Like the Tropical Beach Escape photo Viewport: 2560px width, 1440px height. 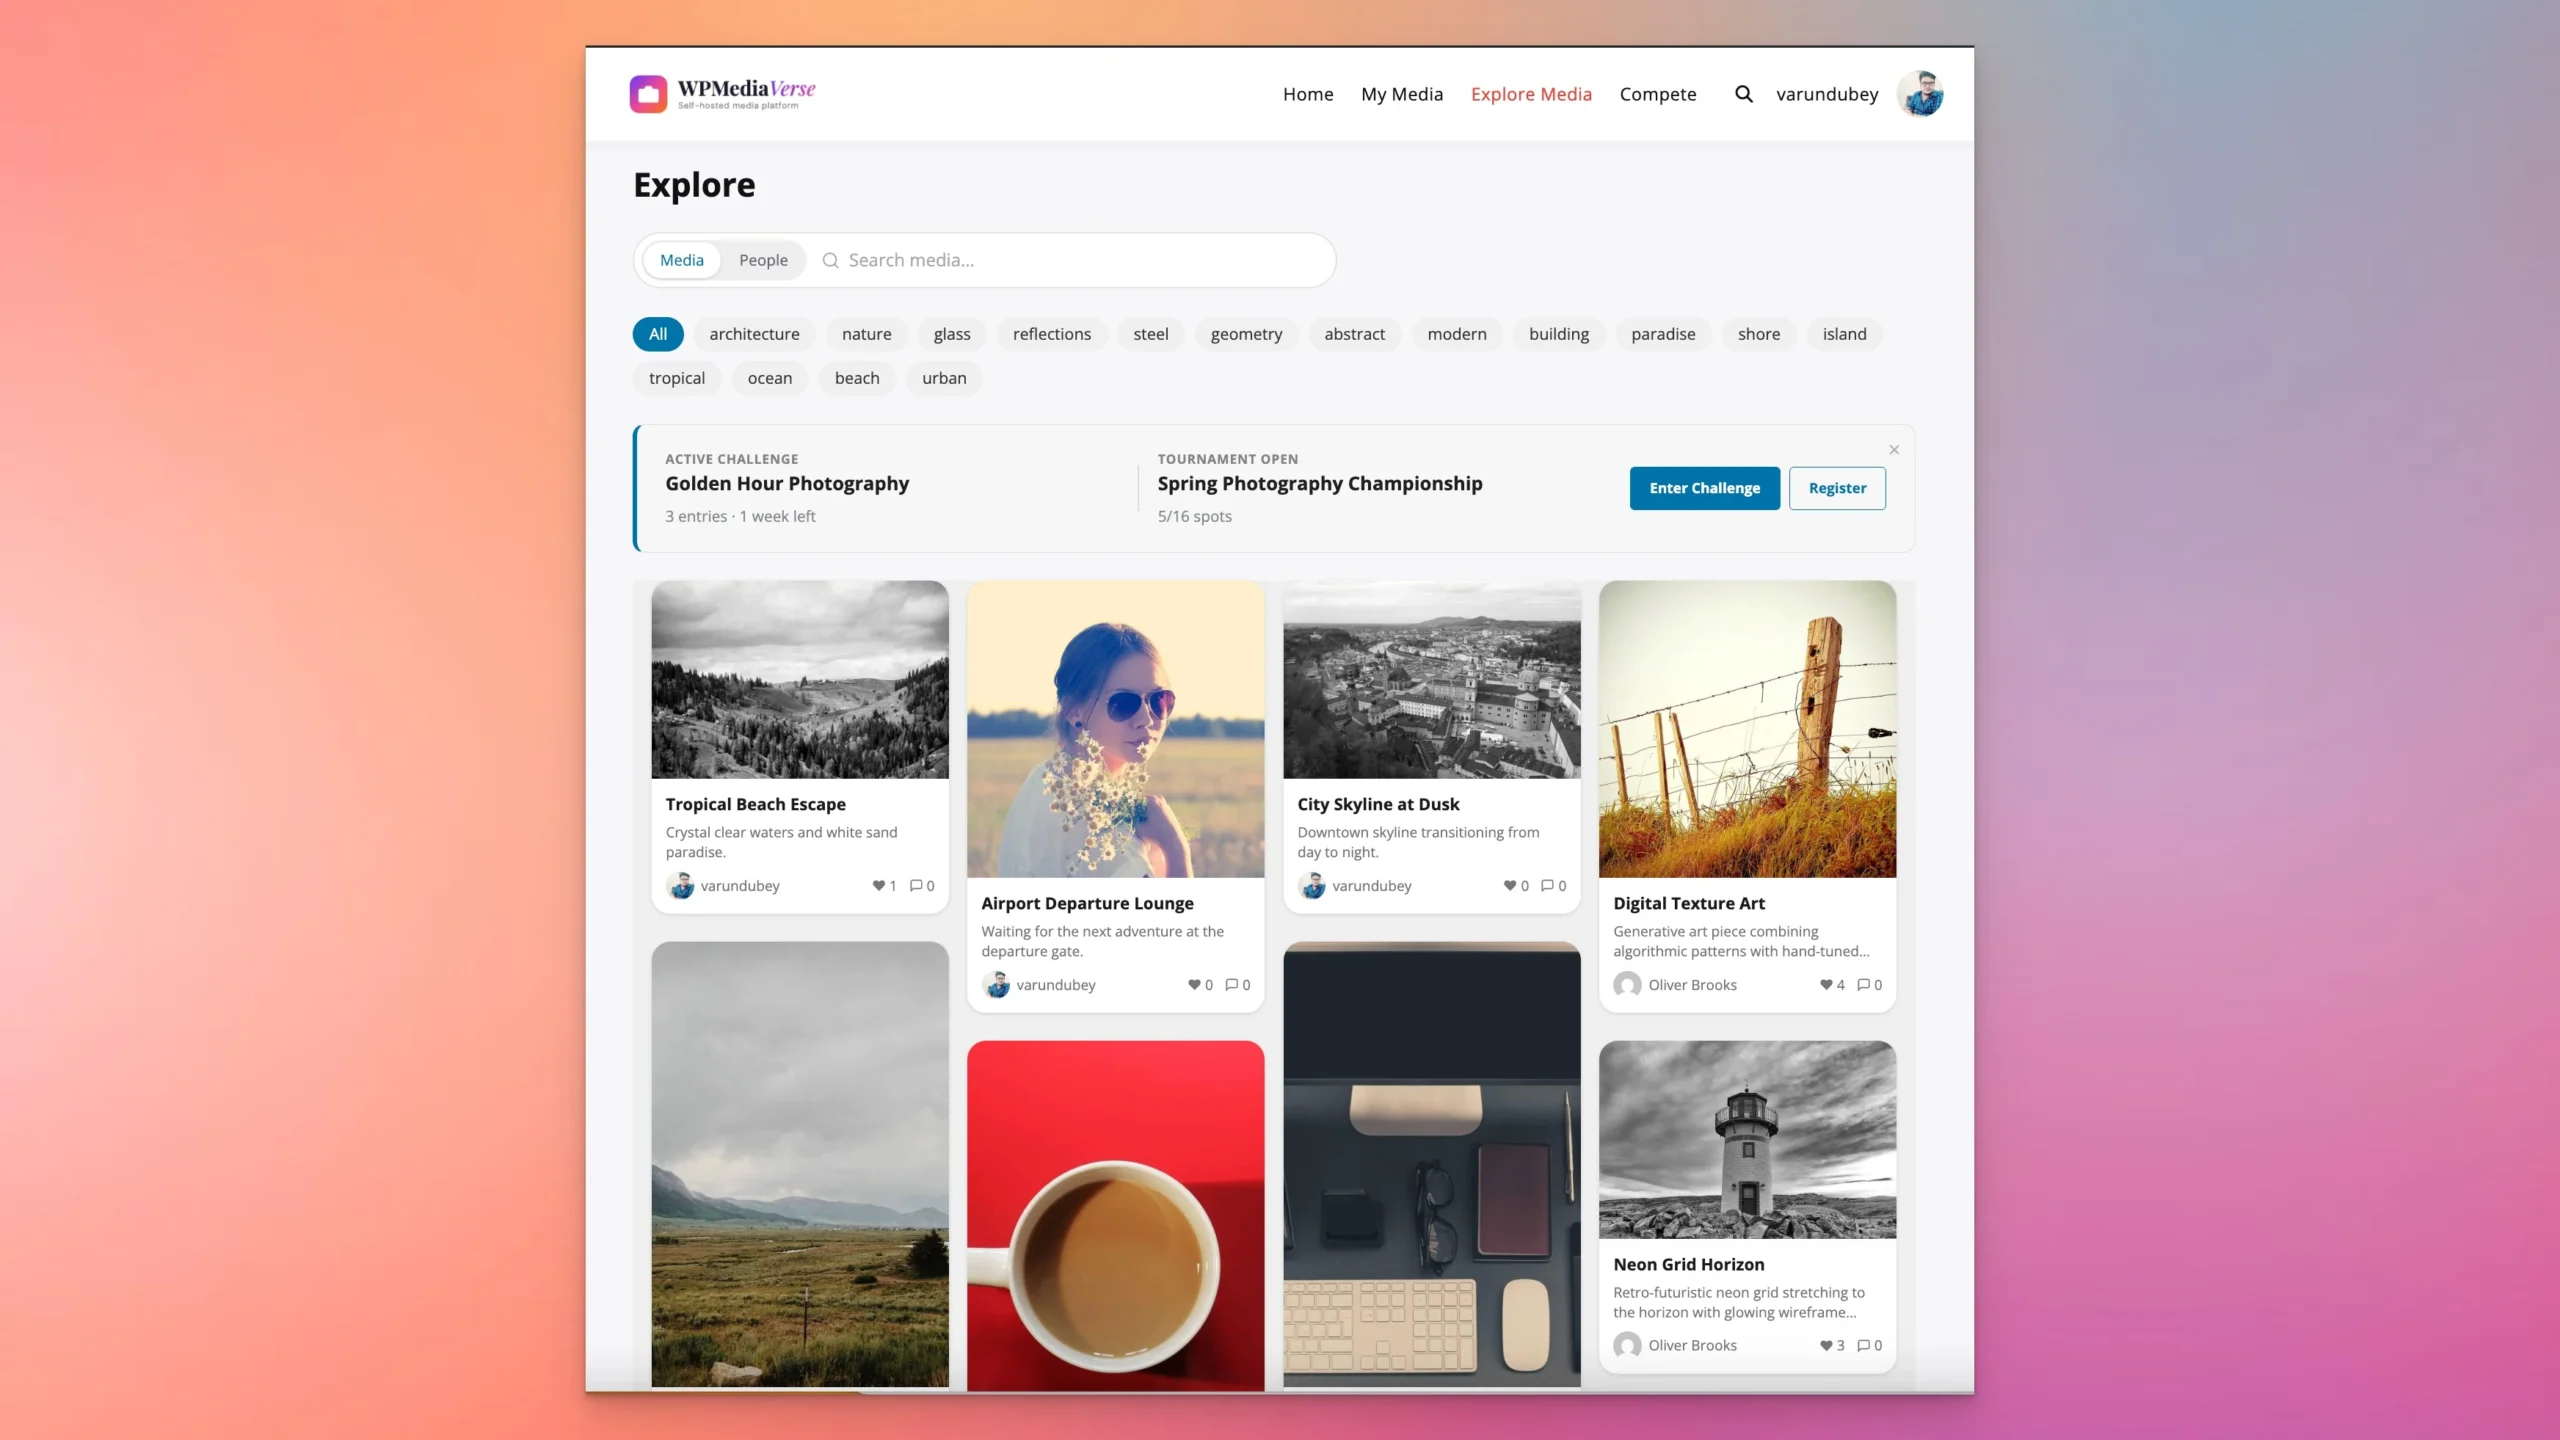click(881, 885)
